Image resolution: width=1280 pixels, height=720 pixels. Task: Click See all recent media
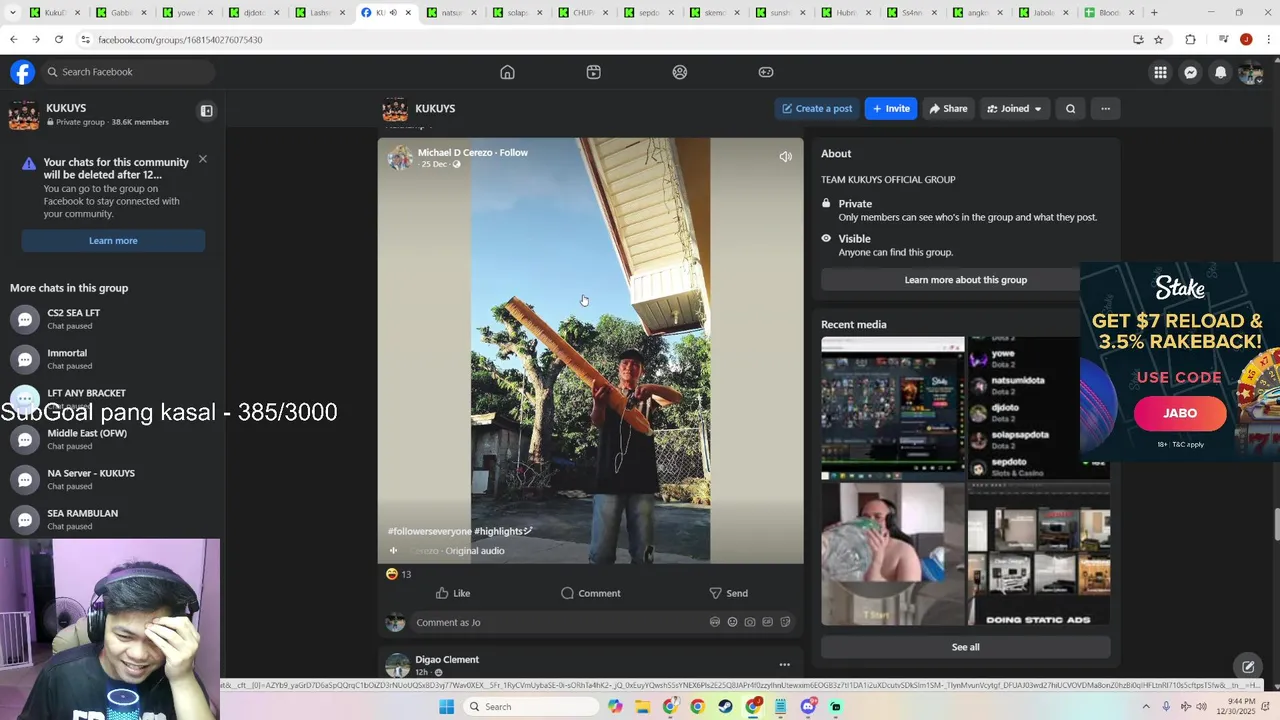965,647
